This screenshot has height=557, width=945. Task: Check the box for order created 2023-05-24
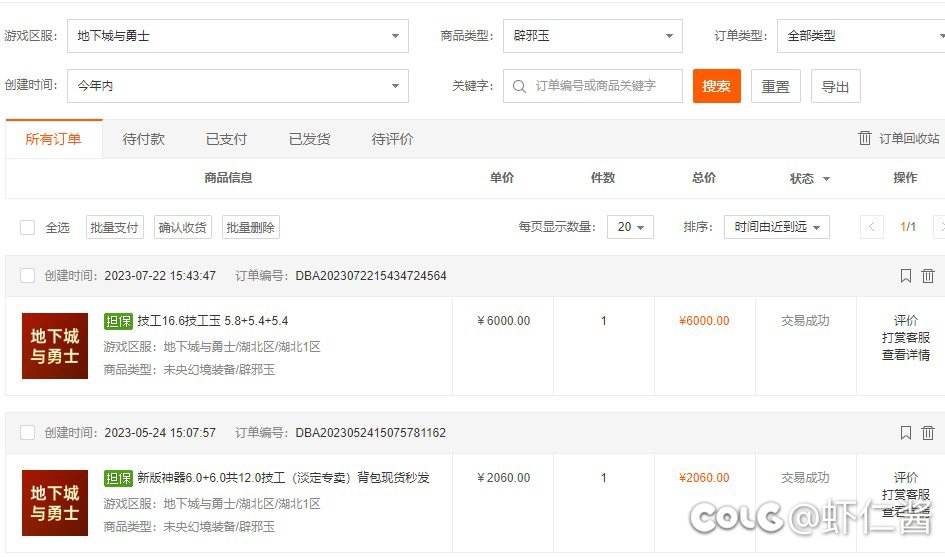pos(27,432)
